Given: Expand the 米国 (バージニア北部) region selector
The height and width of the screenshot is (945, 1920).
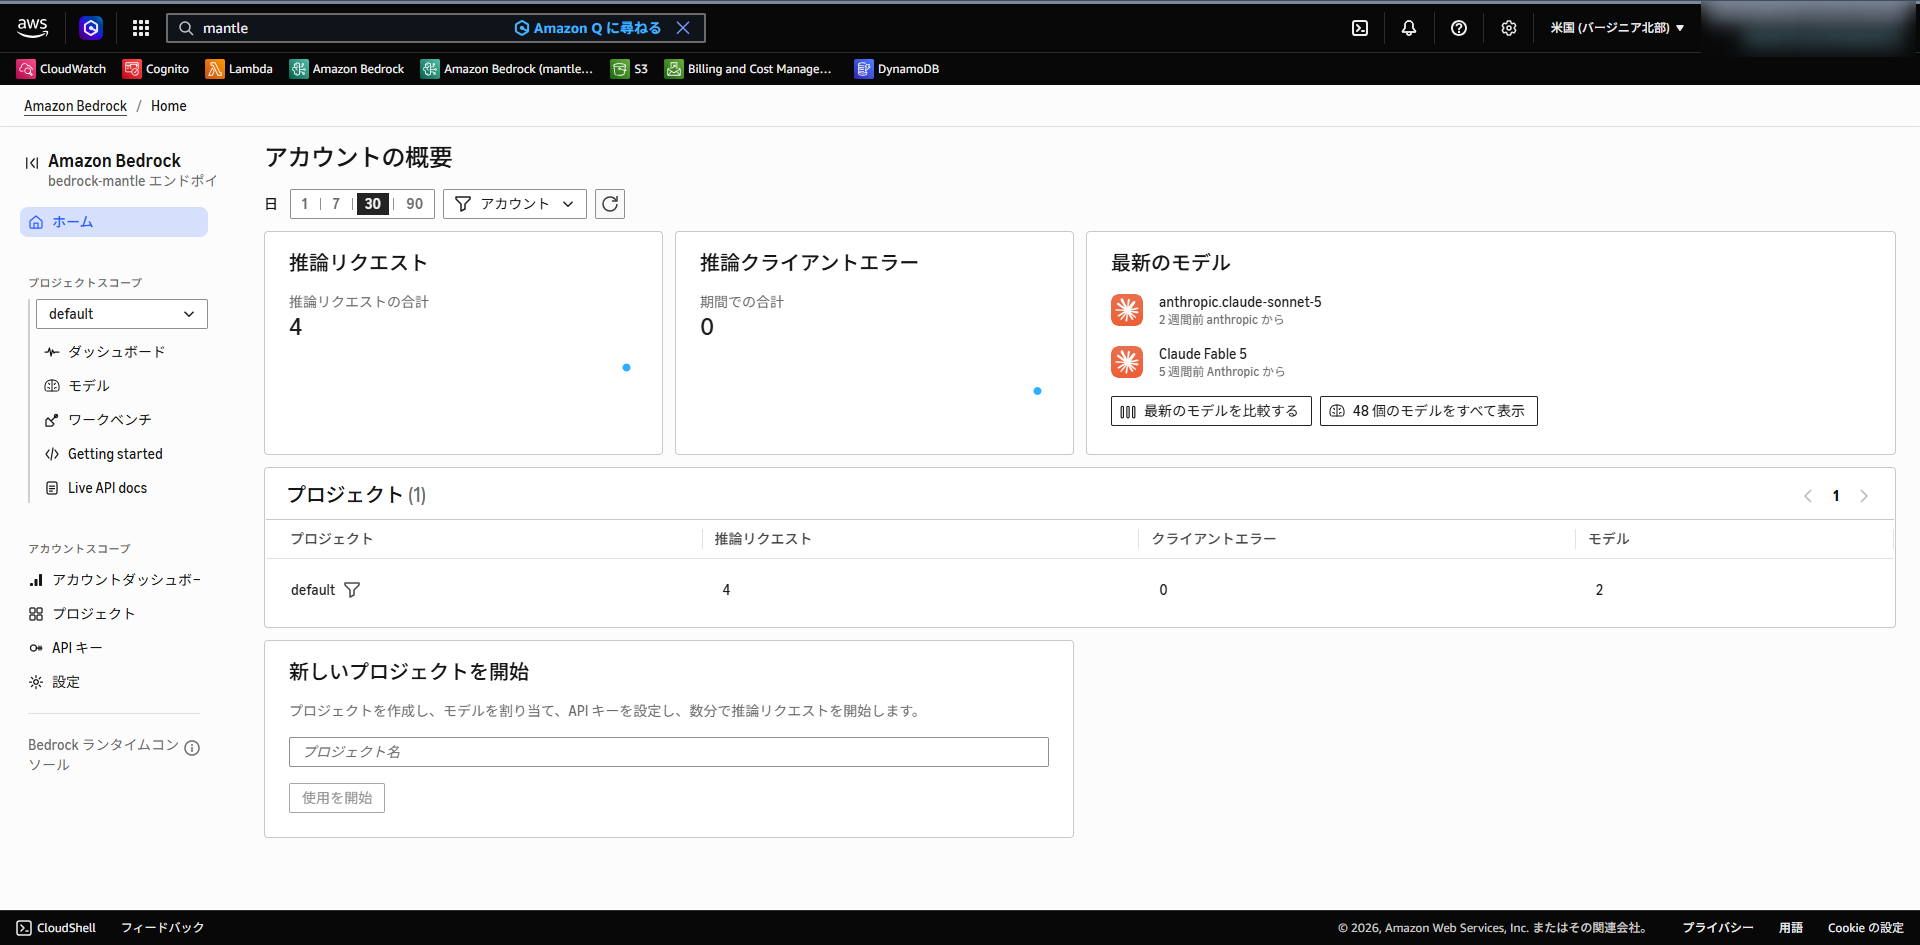Looking at the screenshot, I should click(1617, 28).
